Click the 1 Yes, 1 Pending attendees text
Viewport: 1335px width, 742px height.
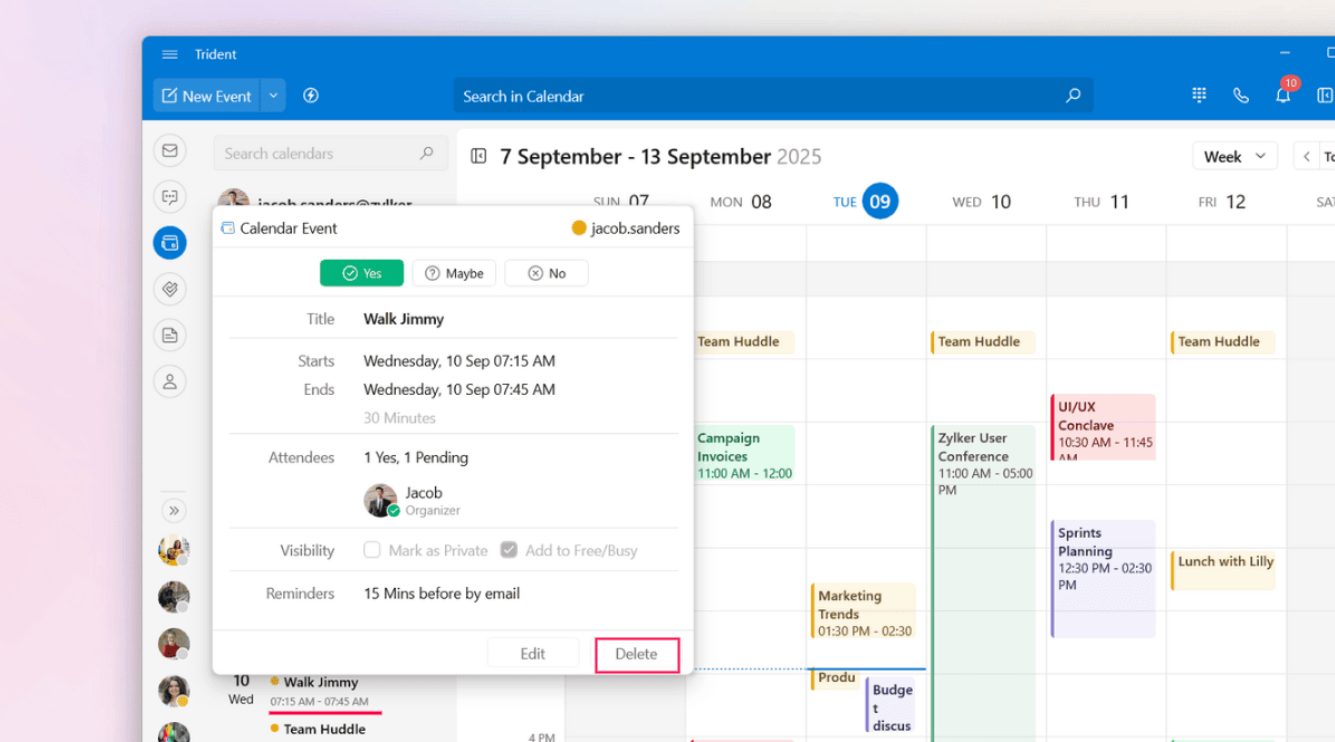(416, 457)
